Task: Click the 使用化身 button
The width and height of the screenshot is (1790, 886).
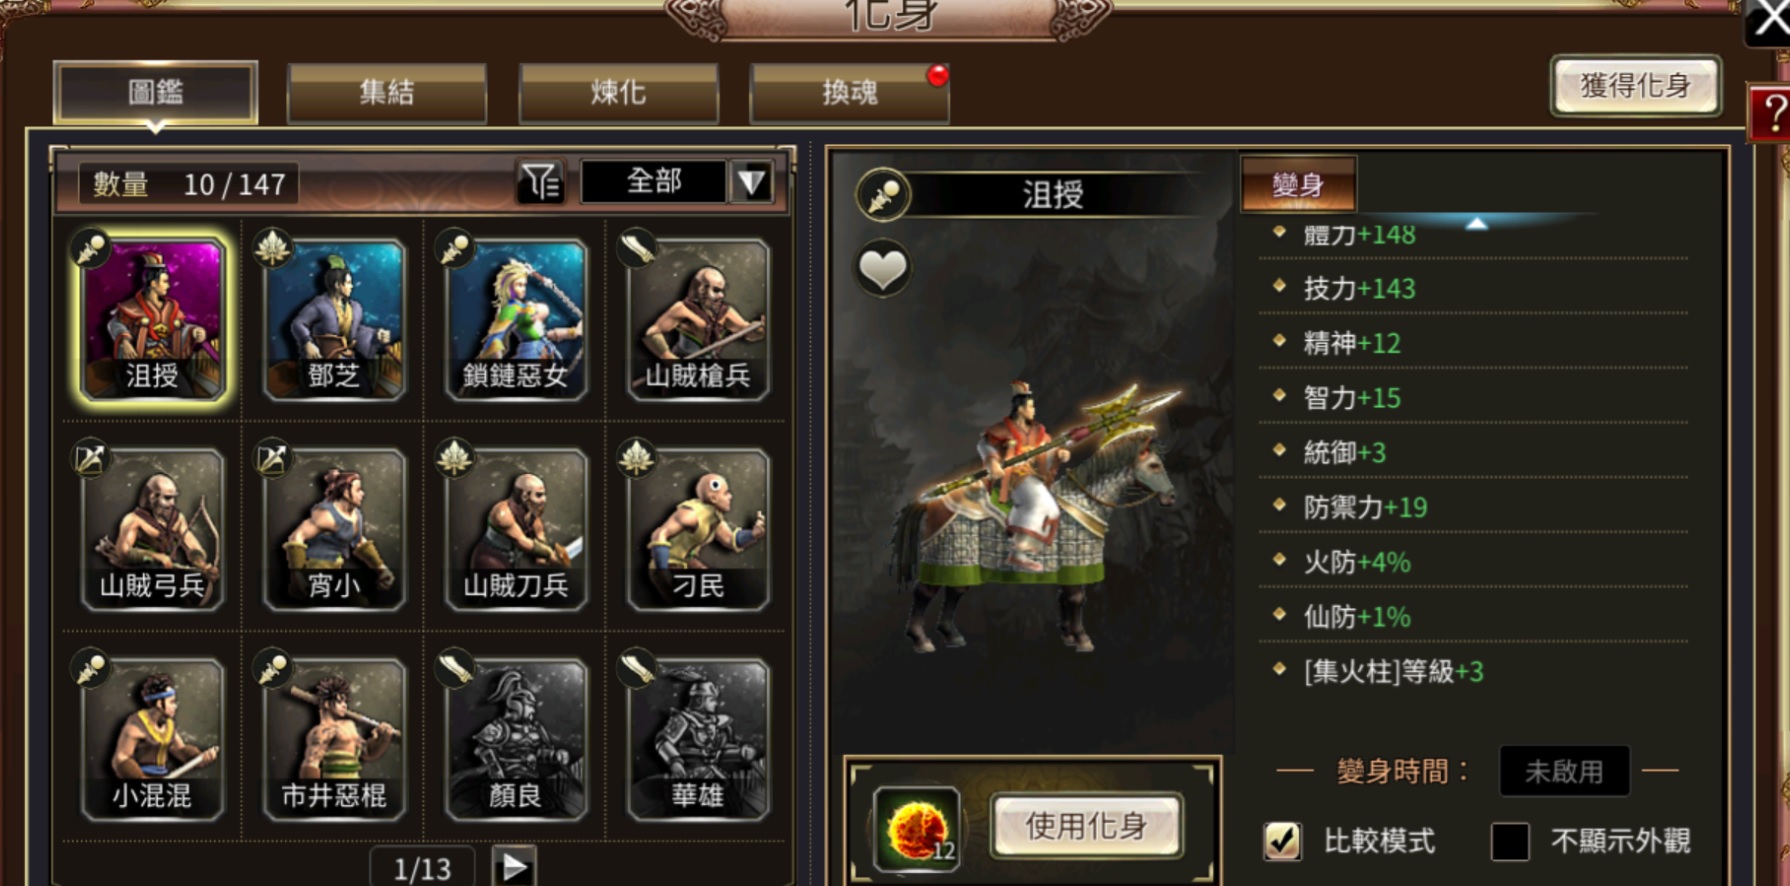Action: pyautogui.click(x=1087, y=826)
